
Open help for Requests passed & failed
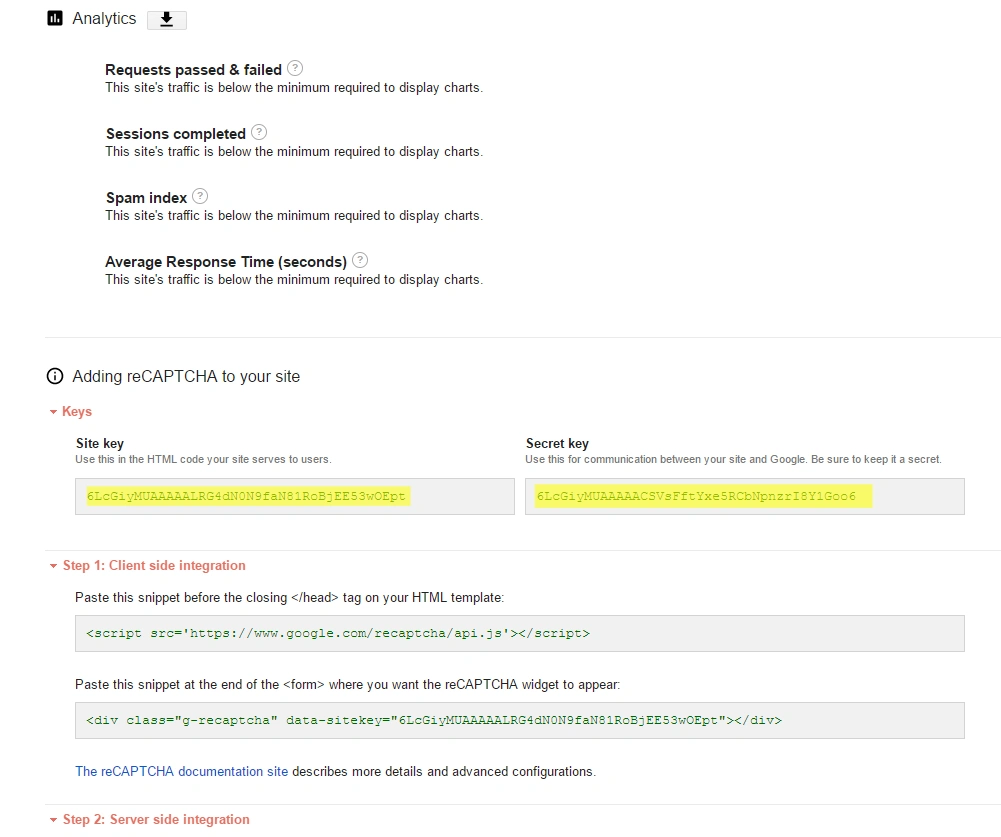click(295, 69)
